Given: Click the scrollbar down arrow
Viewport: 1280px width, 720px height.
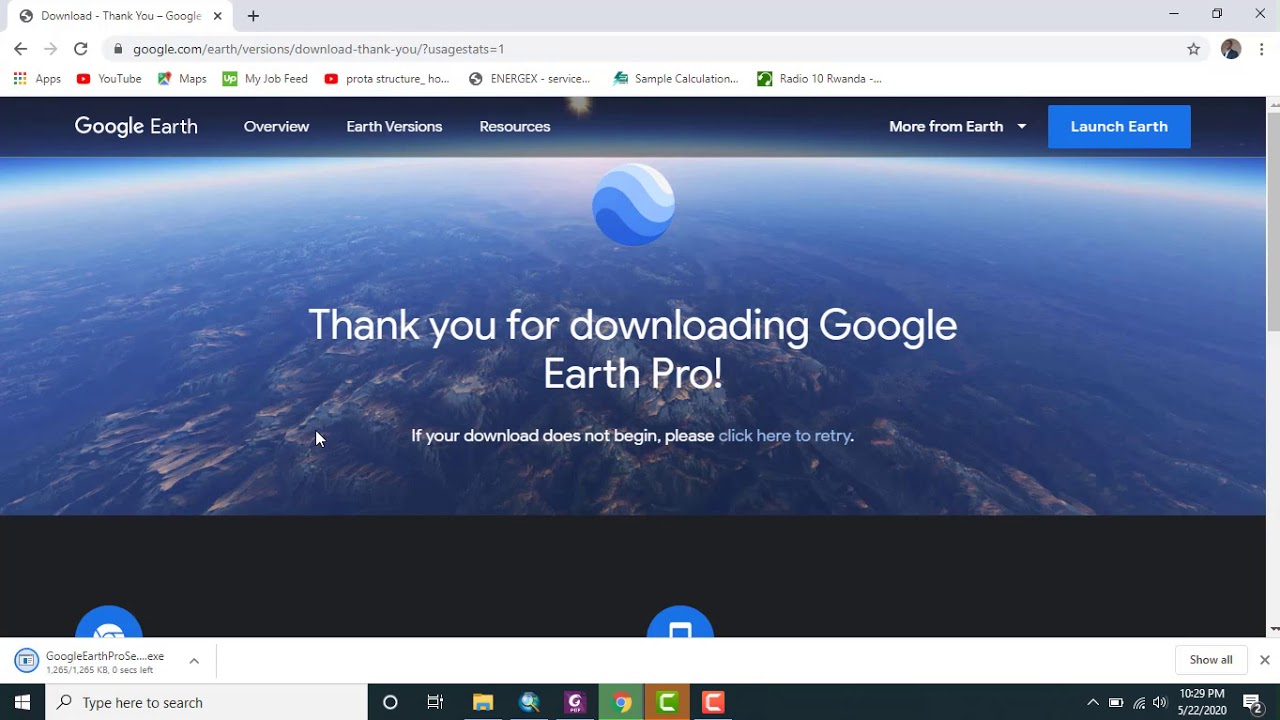Looking at the screenshot, I should click(1273, 630).
